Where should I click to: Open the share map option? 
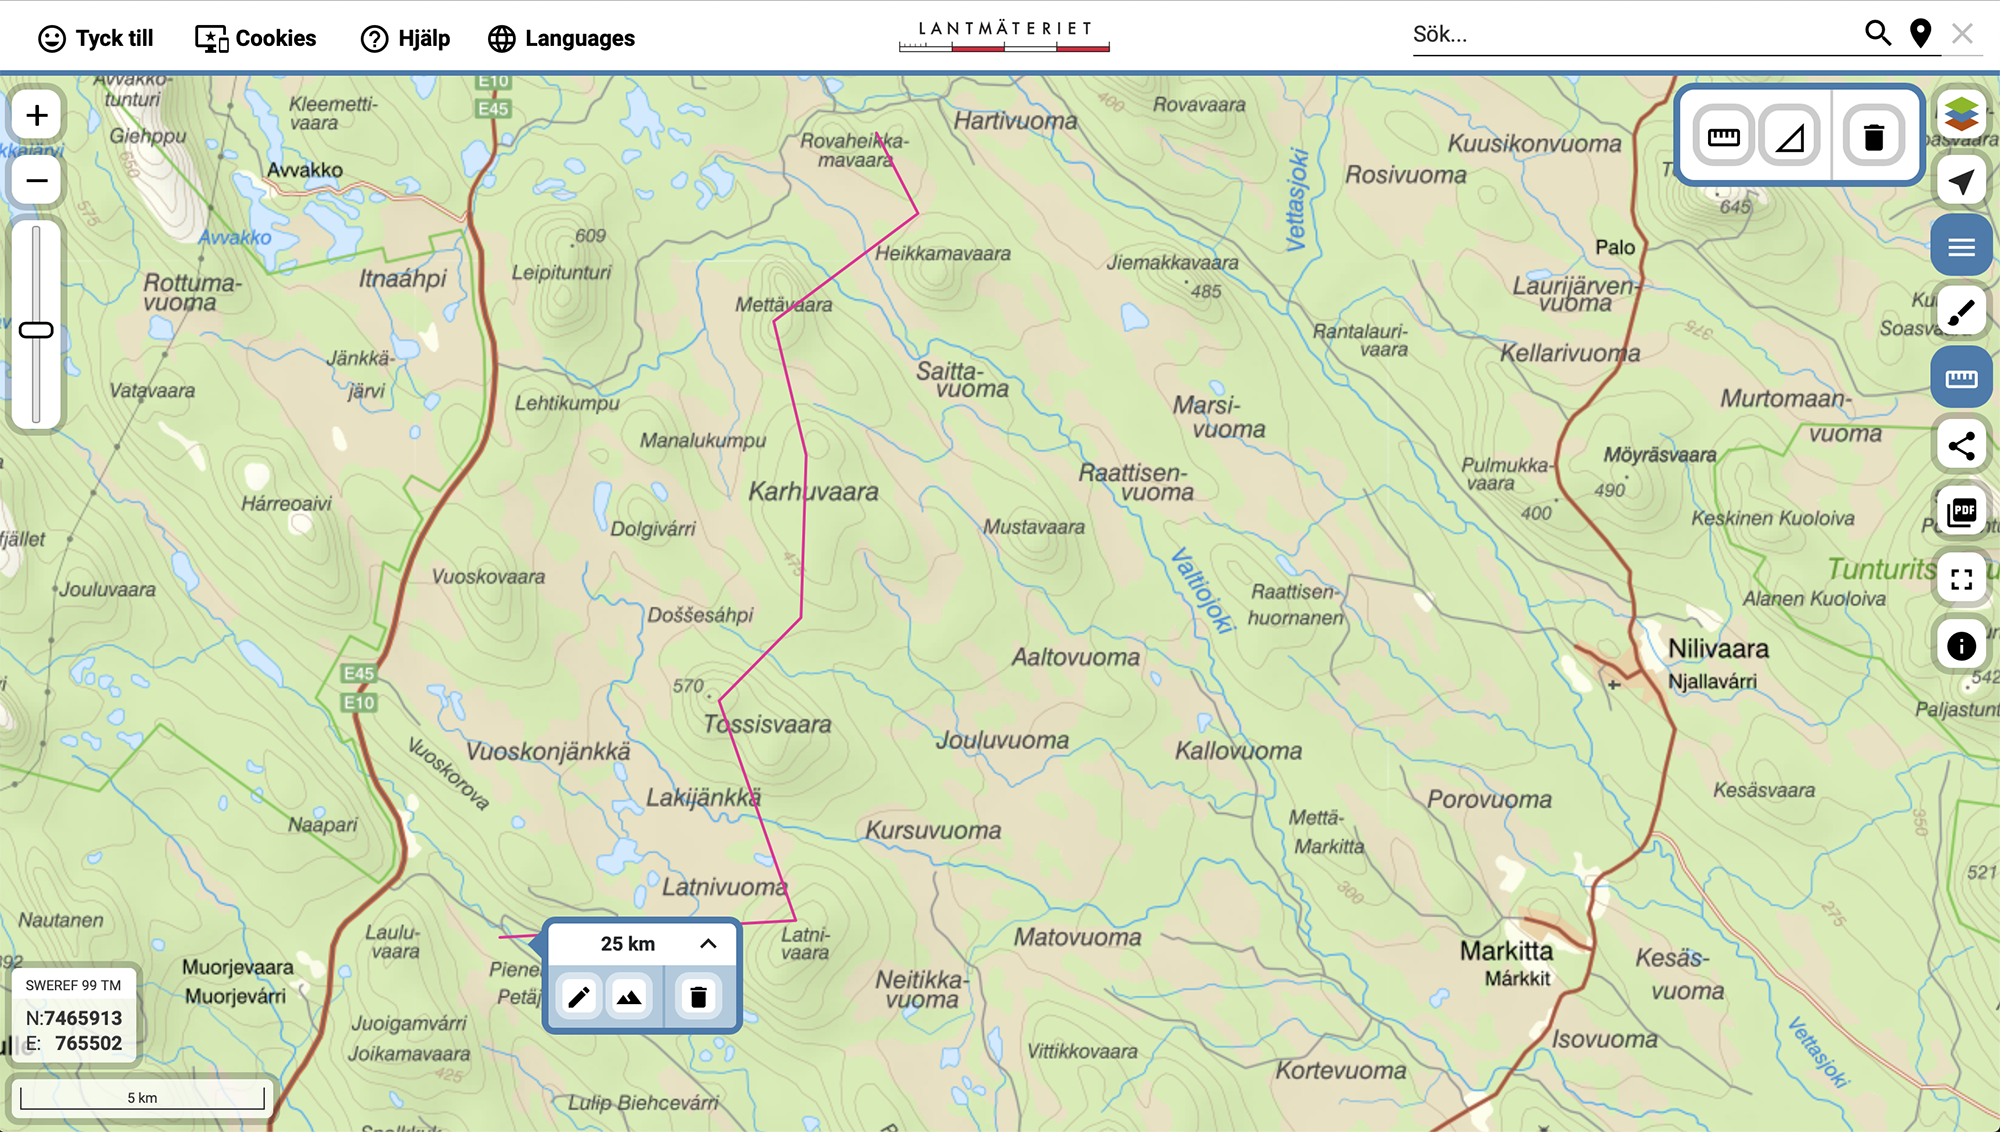1961,445
